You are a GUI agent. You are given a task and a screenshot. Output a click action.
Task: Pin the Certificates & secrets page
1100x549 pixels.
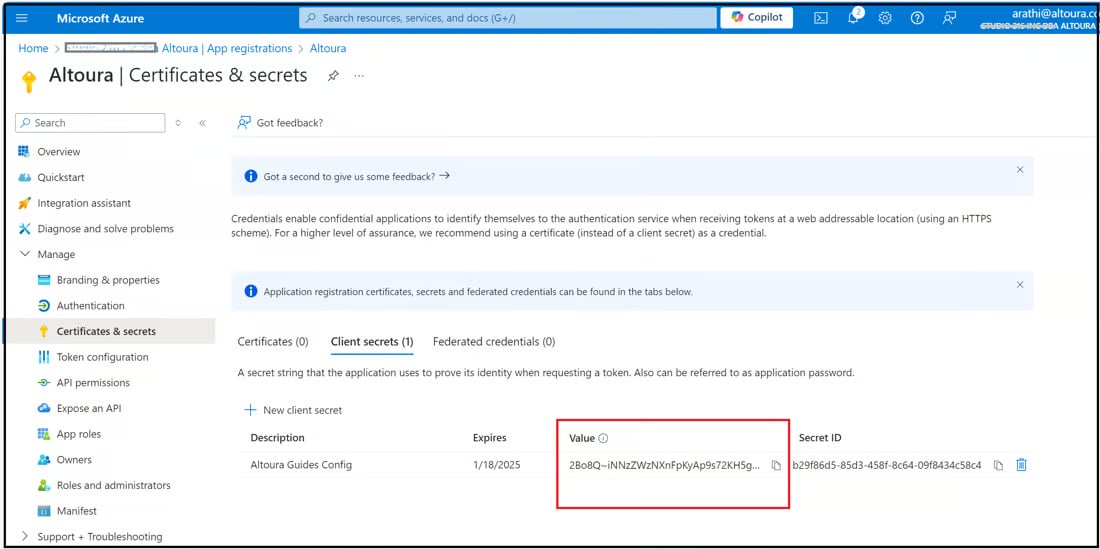[x=333, y=76]
